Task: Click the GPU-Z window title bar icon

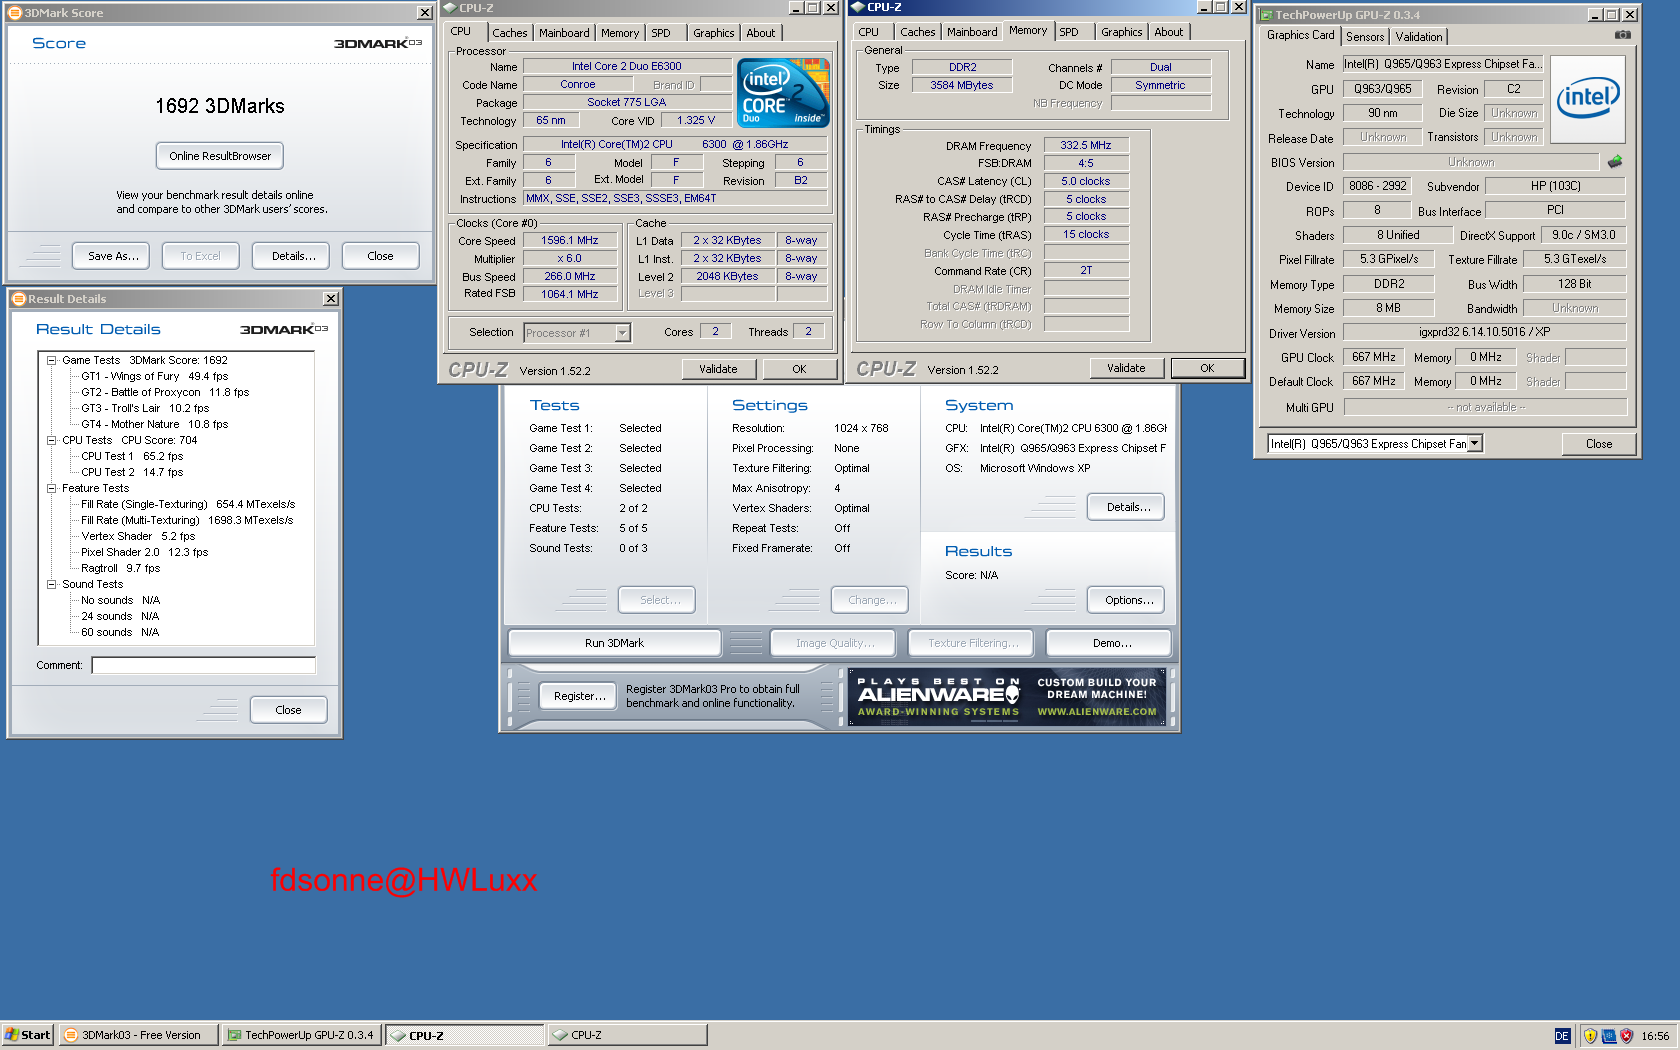Action: tap(1266, 15)
